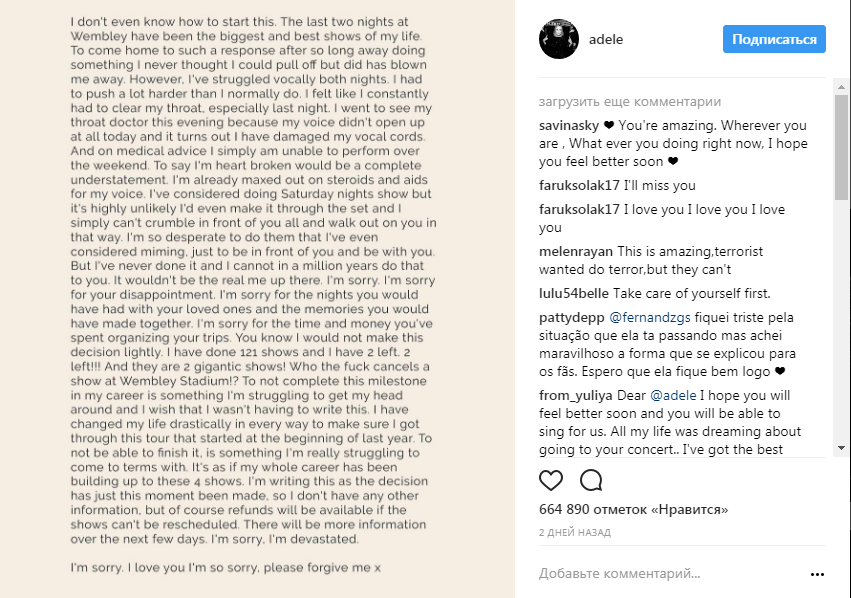
Task: Load more comments via загрузить еще комментарии
Action: coord(629,102)
